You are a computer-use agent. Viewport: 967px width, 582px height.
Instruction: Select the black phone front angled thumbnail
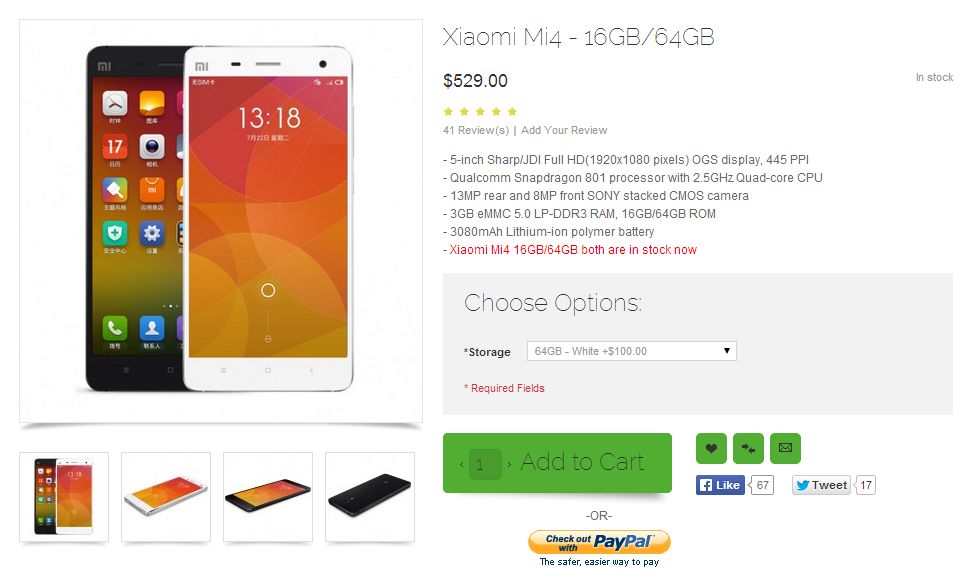coord(268,497)
